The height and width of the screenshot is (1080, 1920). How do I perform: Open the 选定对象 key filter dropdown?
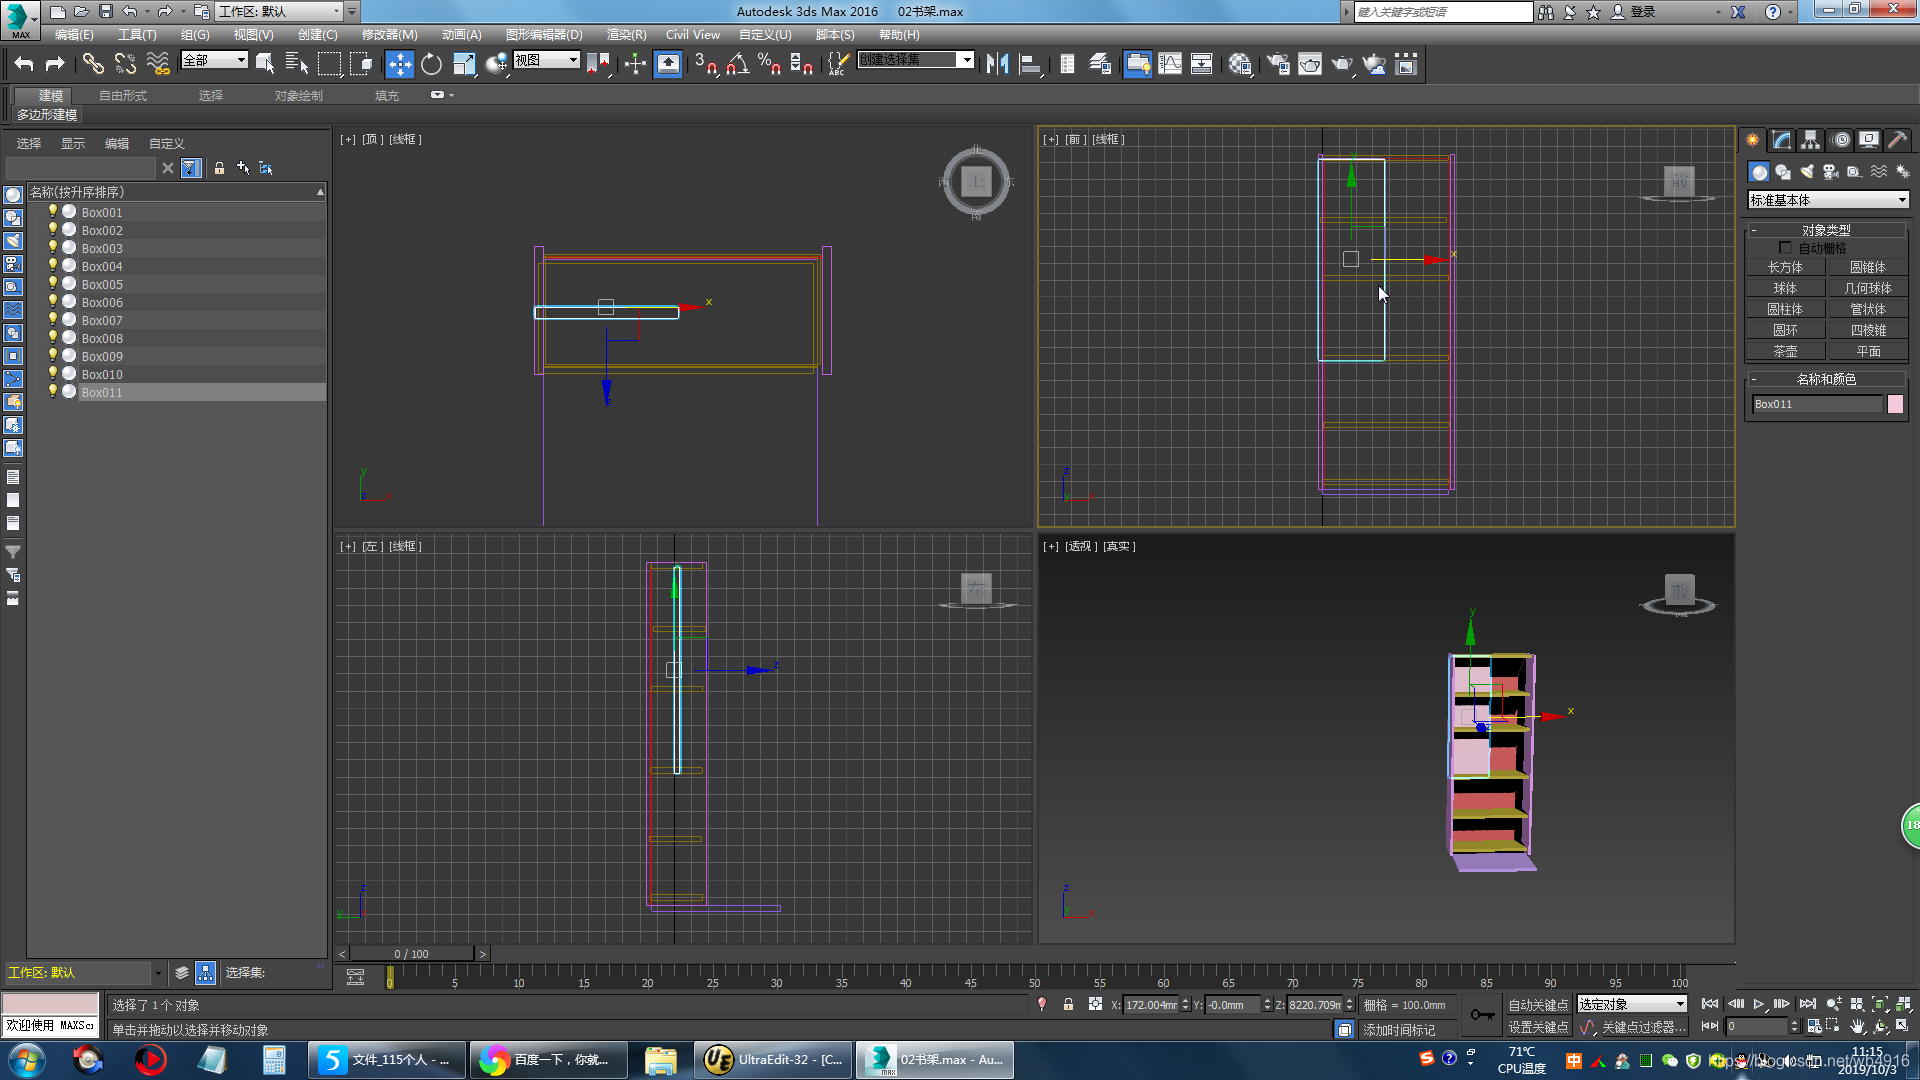1632,1005
